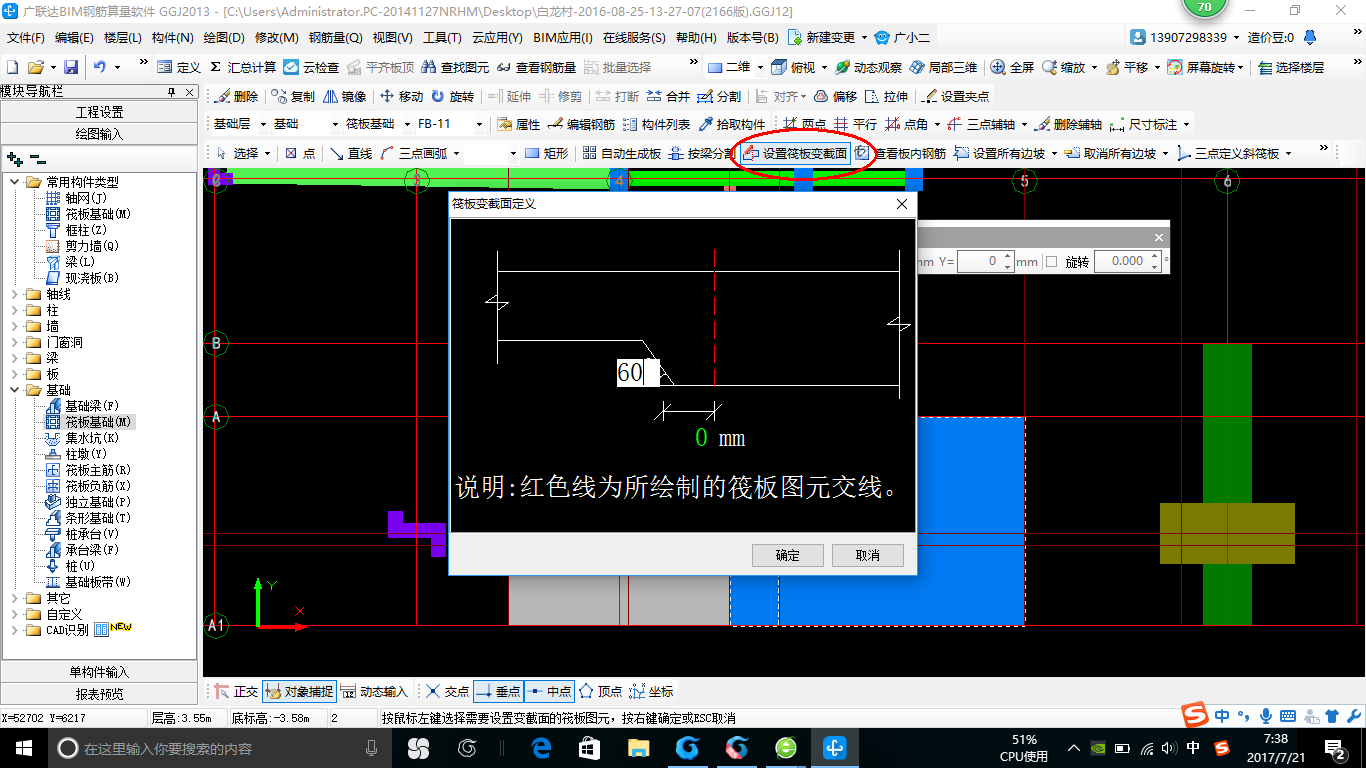This screenshot has height=768, width=1366.
Task: Open 报表预览 report preview
Action: coord(99,694)
